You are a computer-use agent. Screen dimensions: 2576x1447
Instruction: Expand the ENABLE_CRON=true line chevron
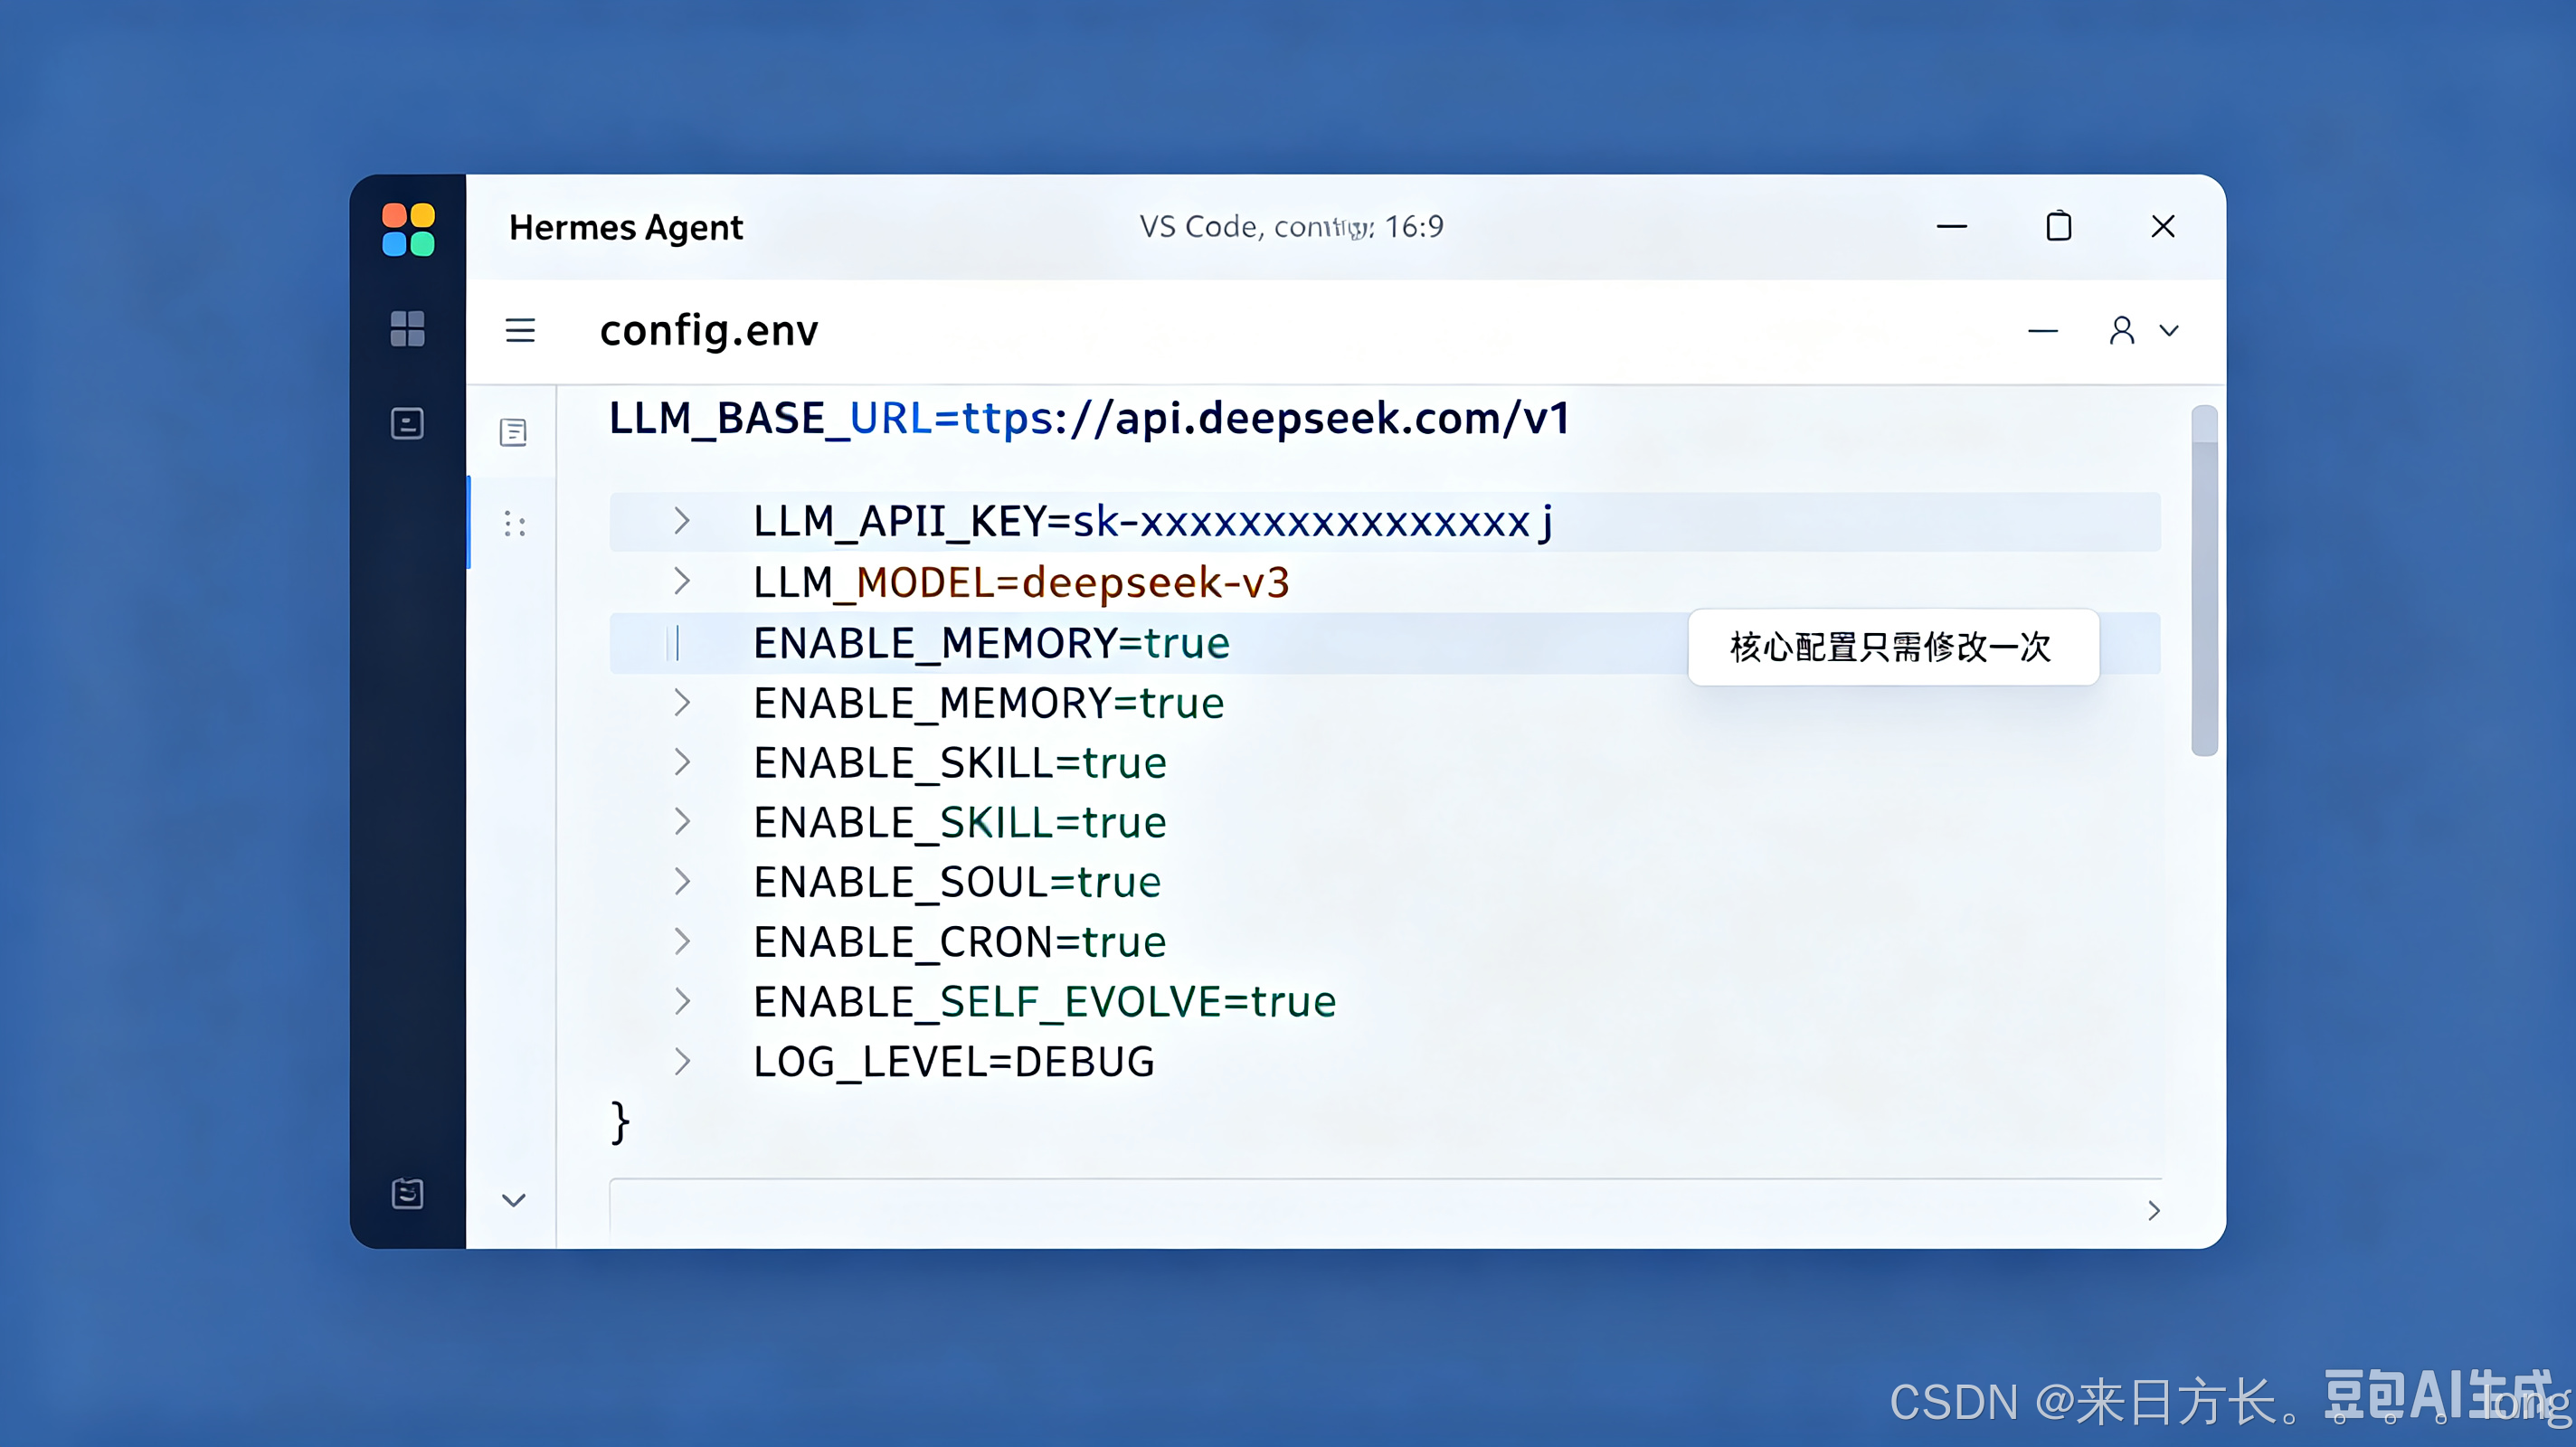pos(682,941)
